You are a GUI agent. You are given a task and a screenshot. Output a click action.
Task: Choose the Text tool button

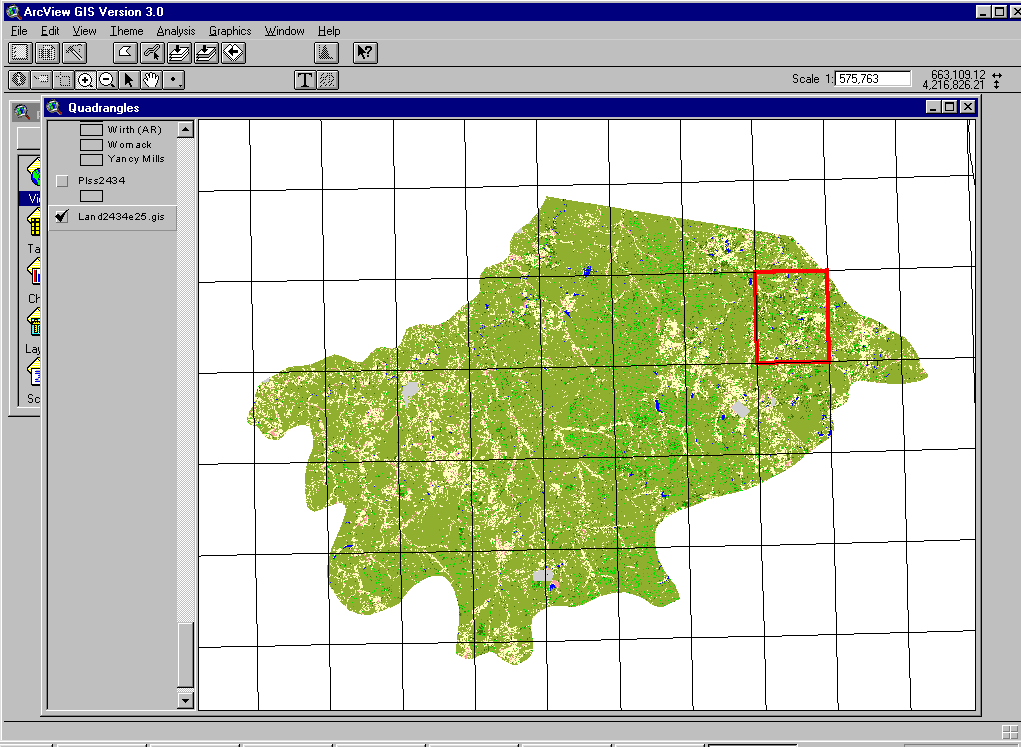pyautogui.click(x=305, y=80)
